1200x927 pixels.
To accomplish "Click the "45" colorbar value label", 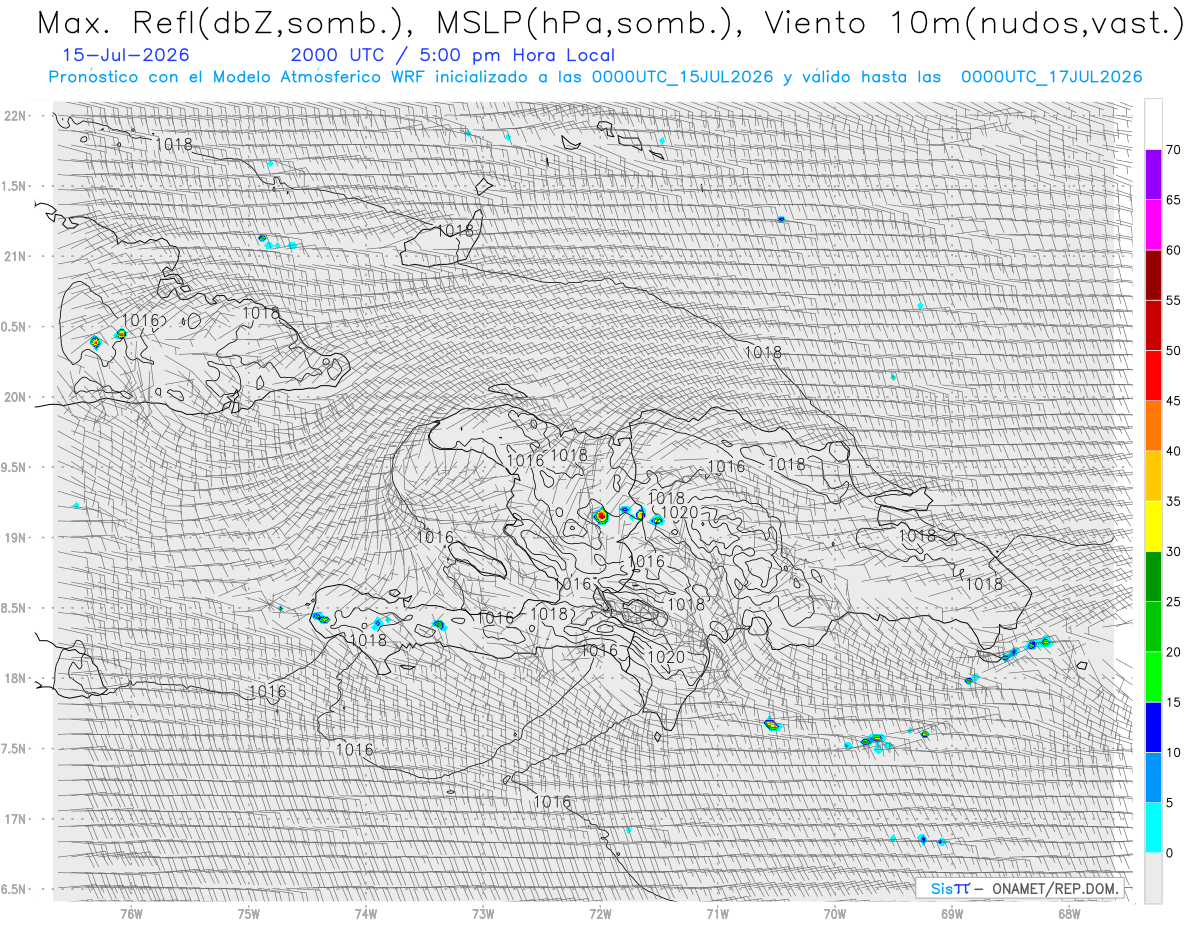I will (1174, 401).
